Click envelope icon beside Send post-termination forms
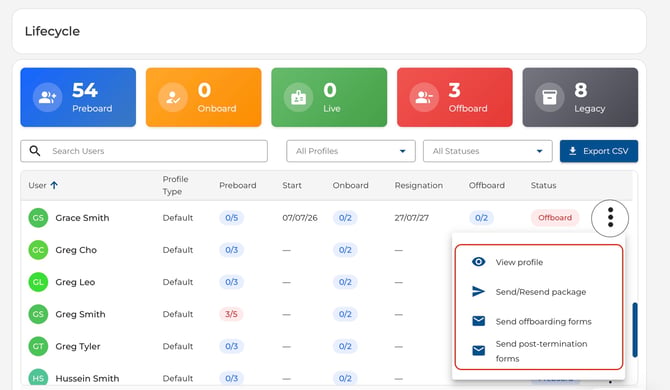The height and width of the screenshot is (390, 670). [479, 351]
